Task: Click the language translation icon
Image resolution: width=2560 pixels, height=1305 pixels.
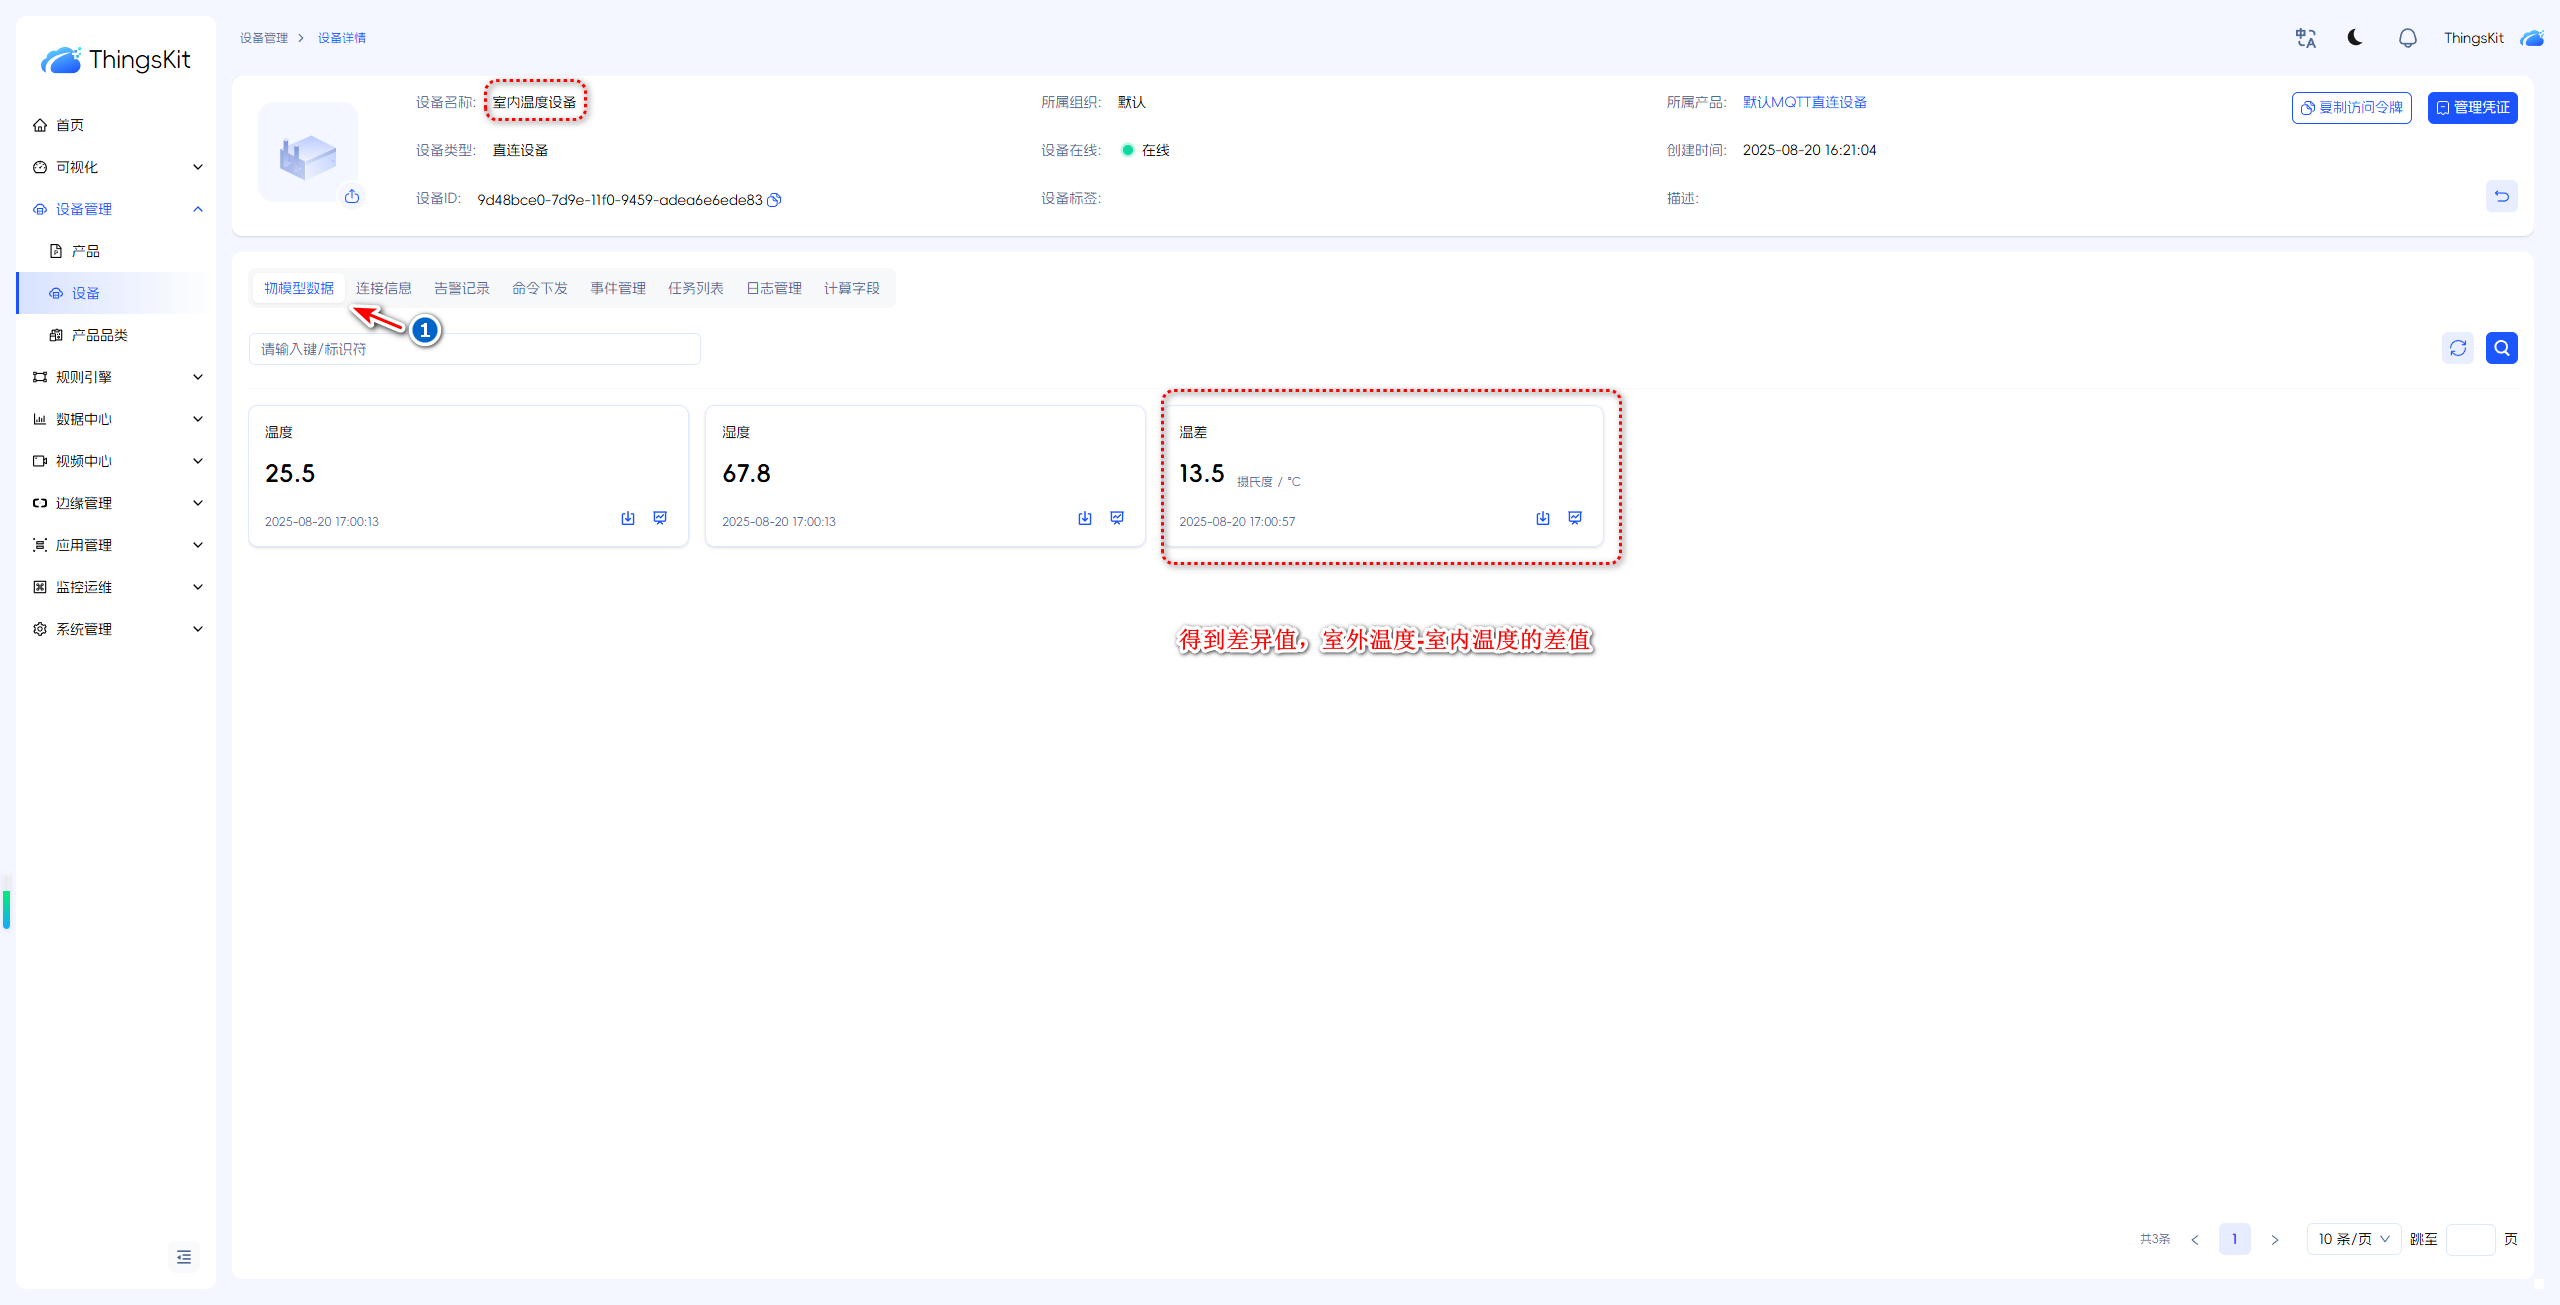Action: [2305, 38]
